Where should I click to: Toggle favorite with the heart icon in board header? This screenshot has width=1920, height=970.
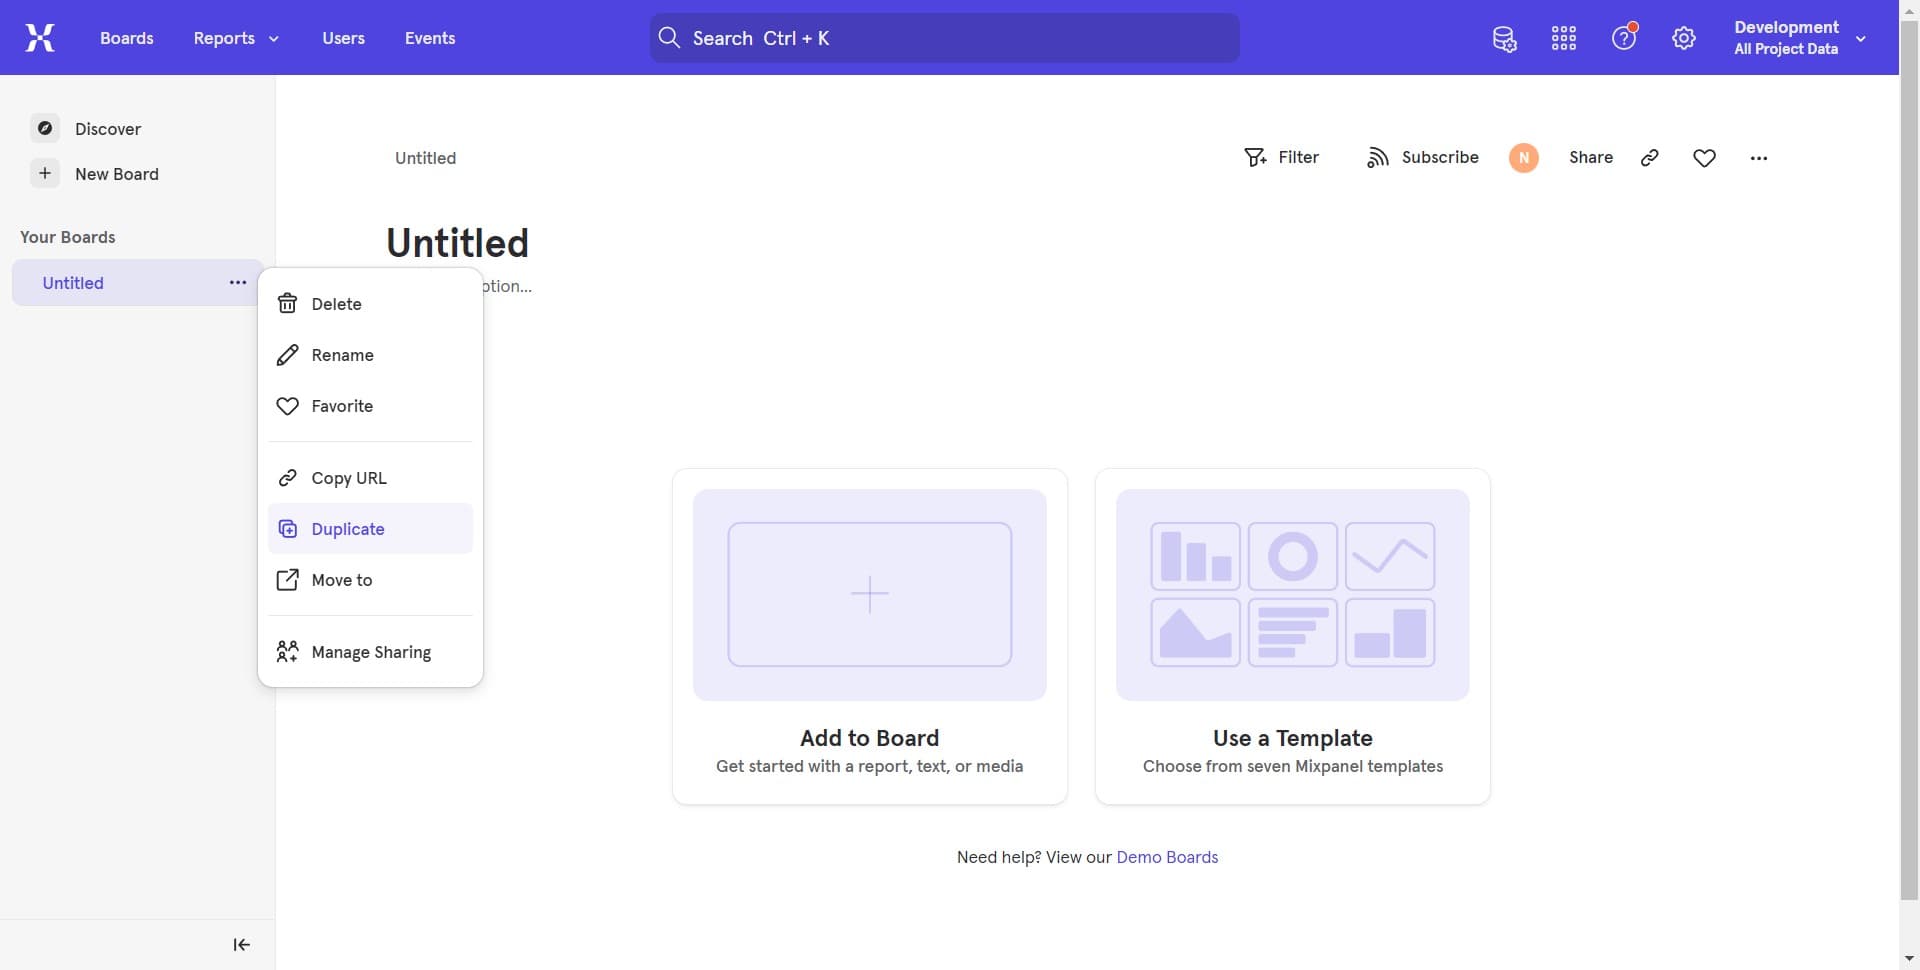[x=1705, y=158]
